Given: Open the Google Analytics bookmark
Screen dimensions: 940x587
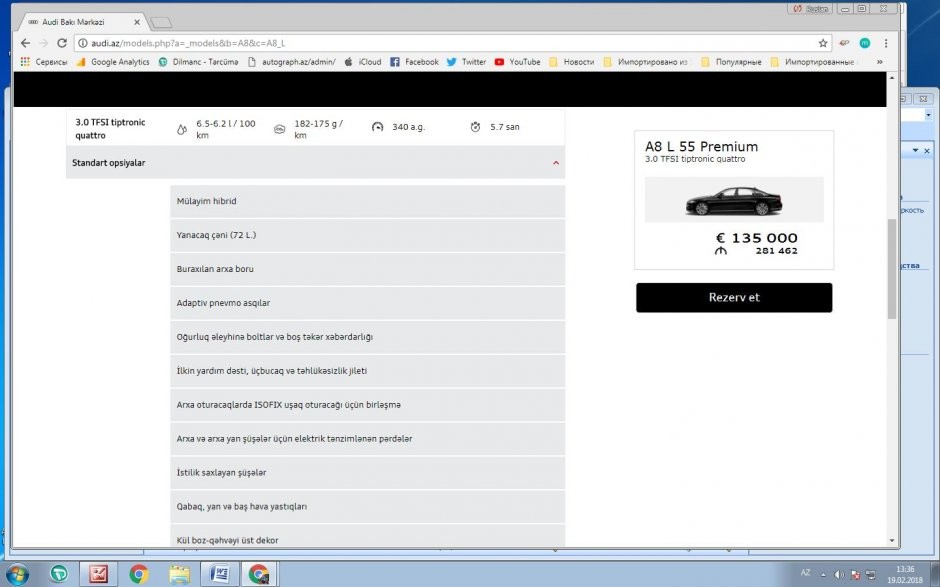Looking at the screenshot, I should [x=112, y=62].
